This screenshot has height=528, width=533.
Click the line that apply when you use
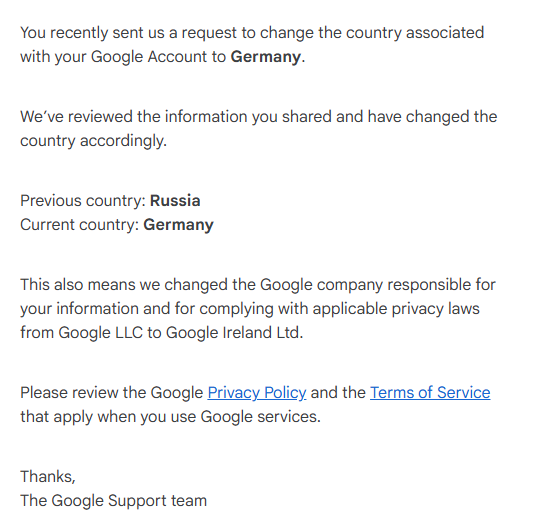170,417
